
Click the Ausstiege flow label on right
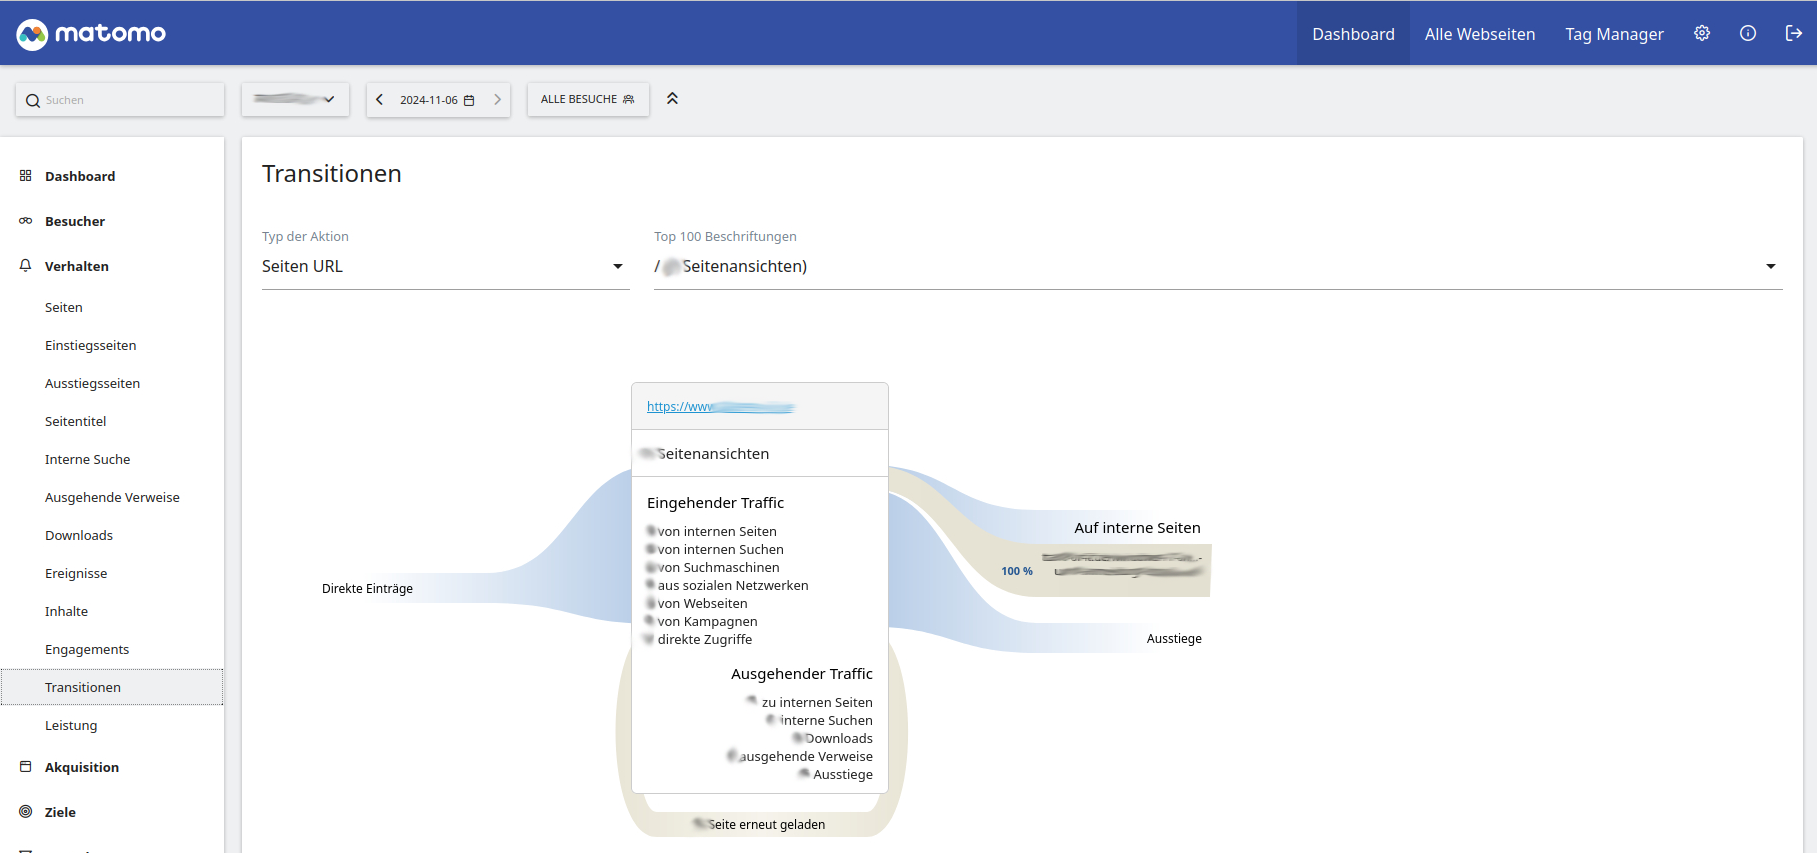coord(1174,639)
